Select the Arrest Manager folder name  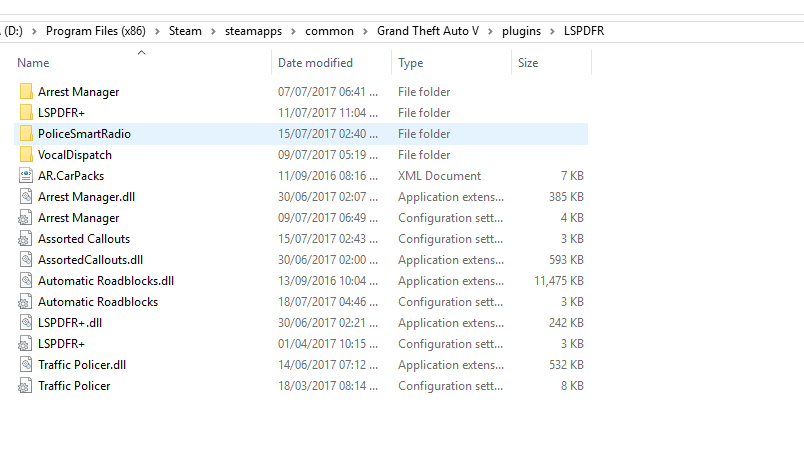pyautogui.click(x=78, y=92)
